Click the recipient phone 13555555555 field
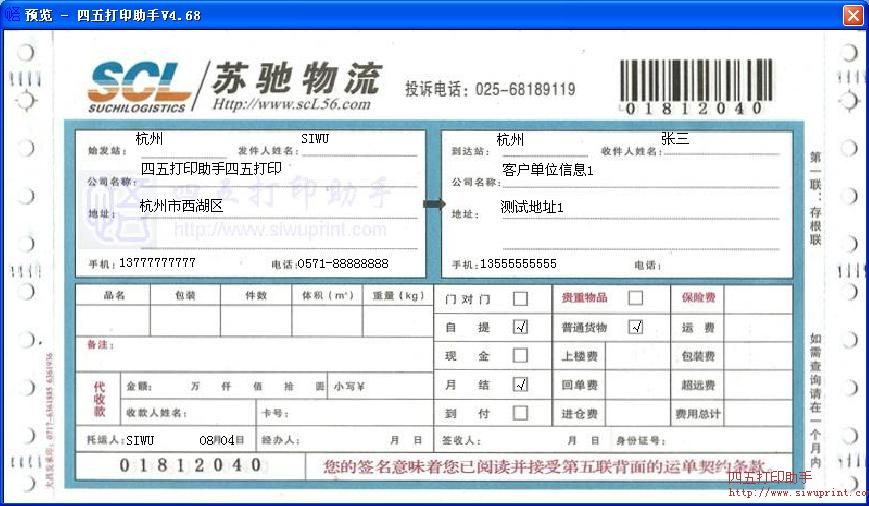This screenshot has width=869, height=506. click(518, 264)
